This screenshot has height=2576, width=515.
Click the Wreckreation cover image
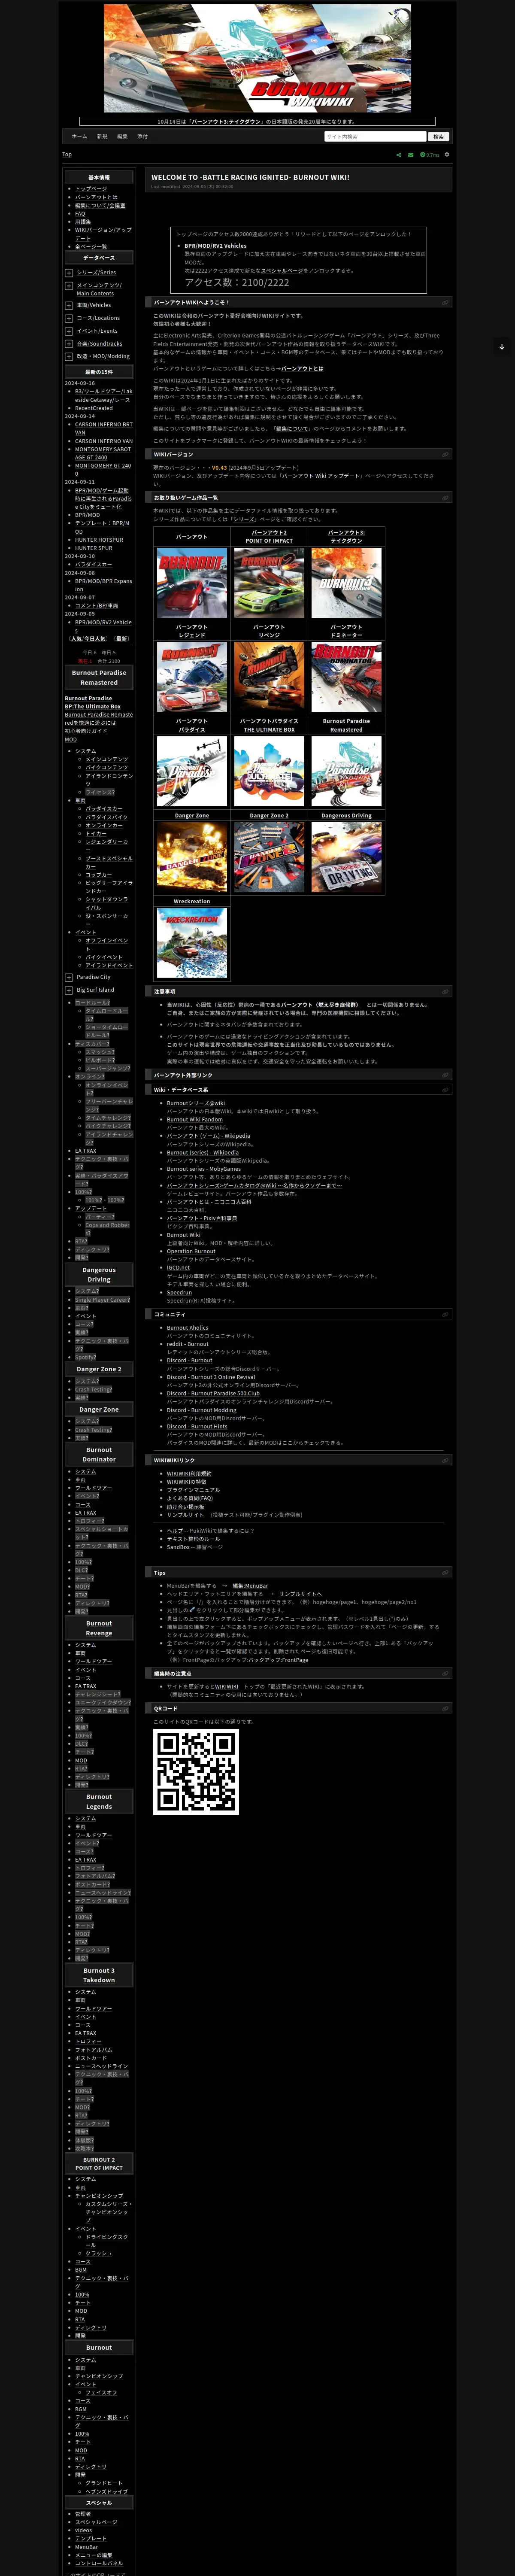(192, 942)
